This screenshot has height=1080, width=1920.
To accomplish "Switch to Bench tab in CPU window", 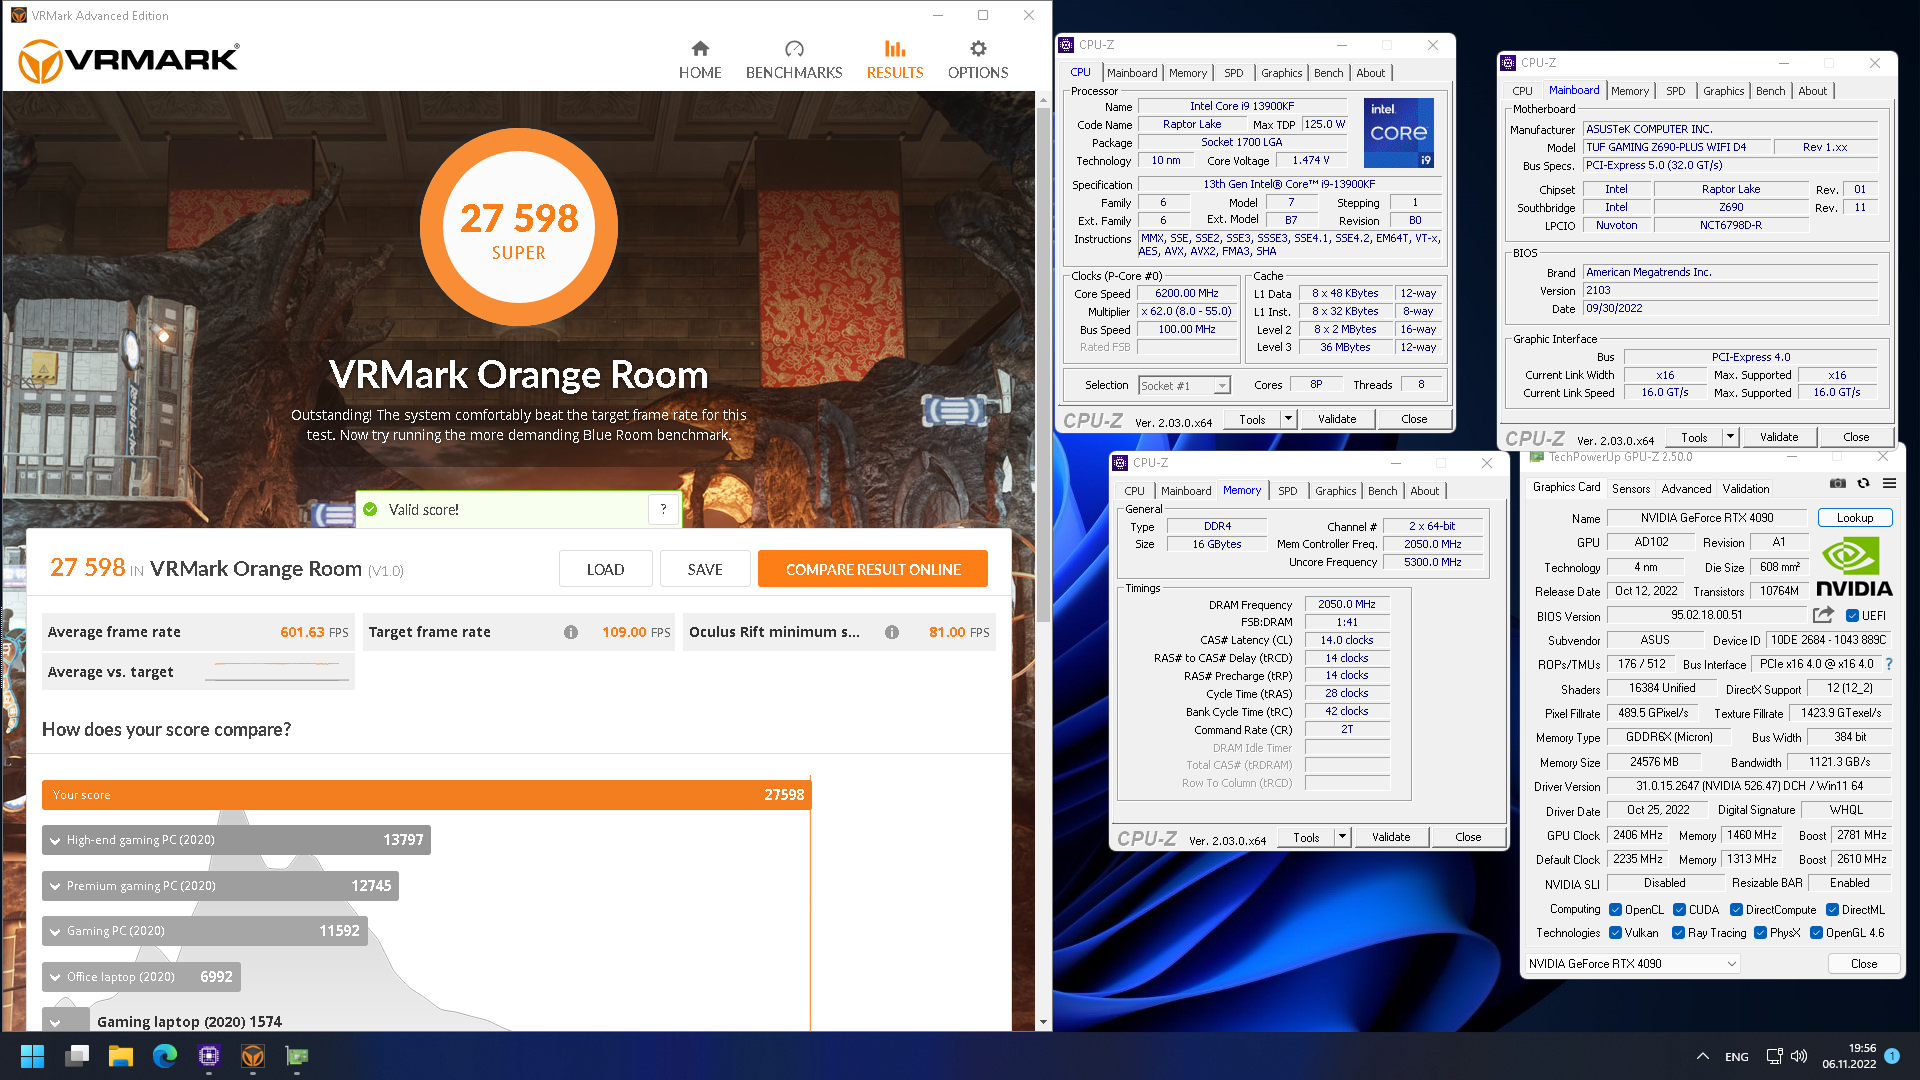I will [x=1328, y=73].
